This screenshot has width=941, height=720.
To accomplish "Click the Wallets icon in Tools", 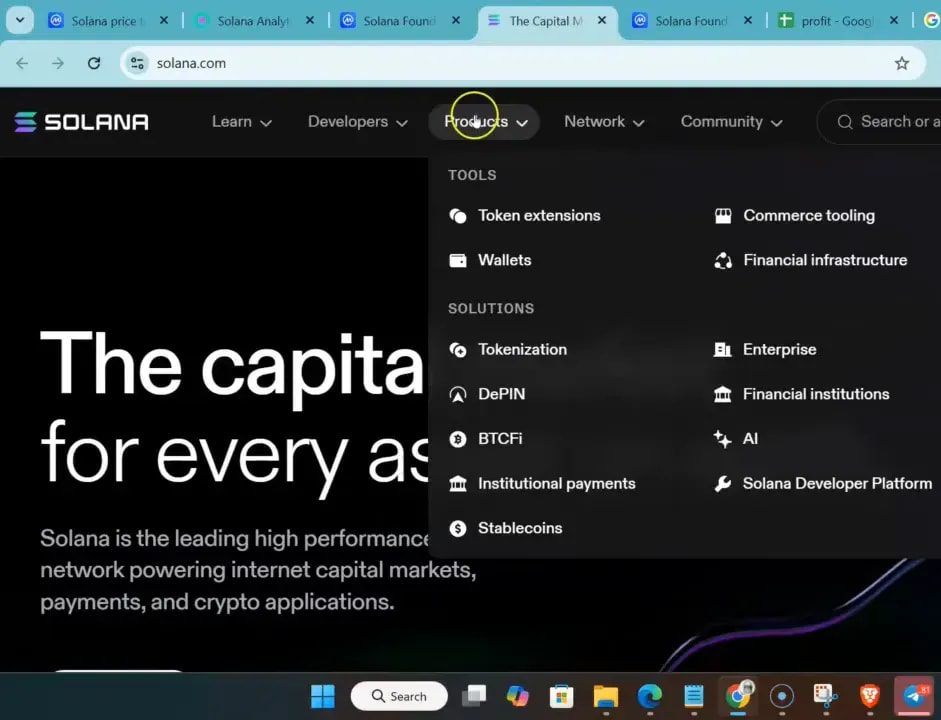I will [x=458, y=260].
